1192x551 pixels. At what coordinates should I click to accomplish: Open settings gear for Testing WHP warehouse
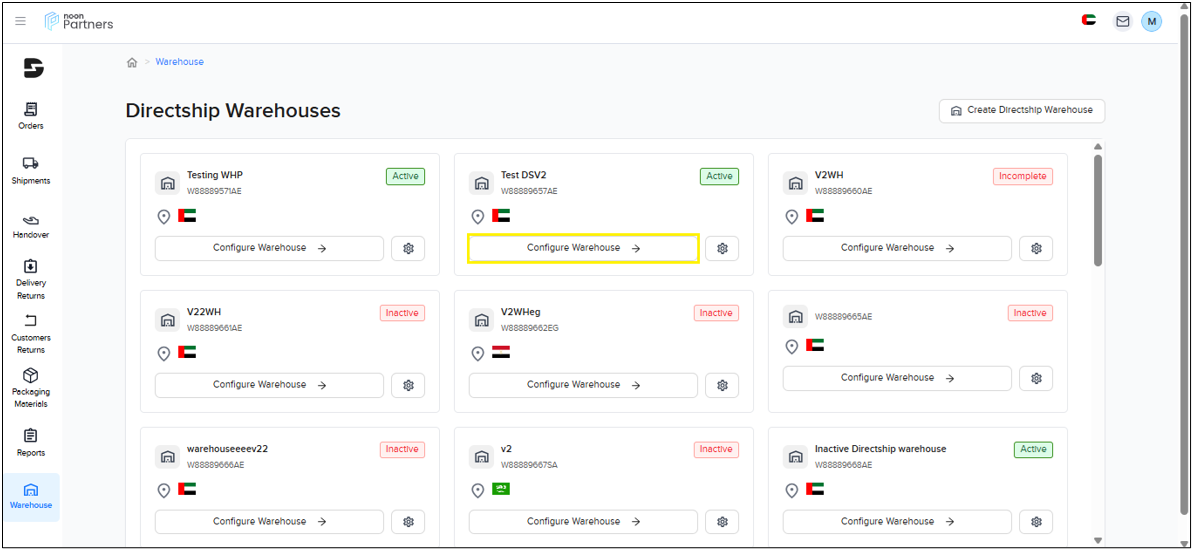coord(408,248)
